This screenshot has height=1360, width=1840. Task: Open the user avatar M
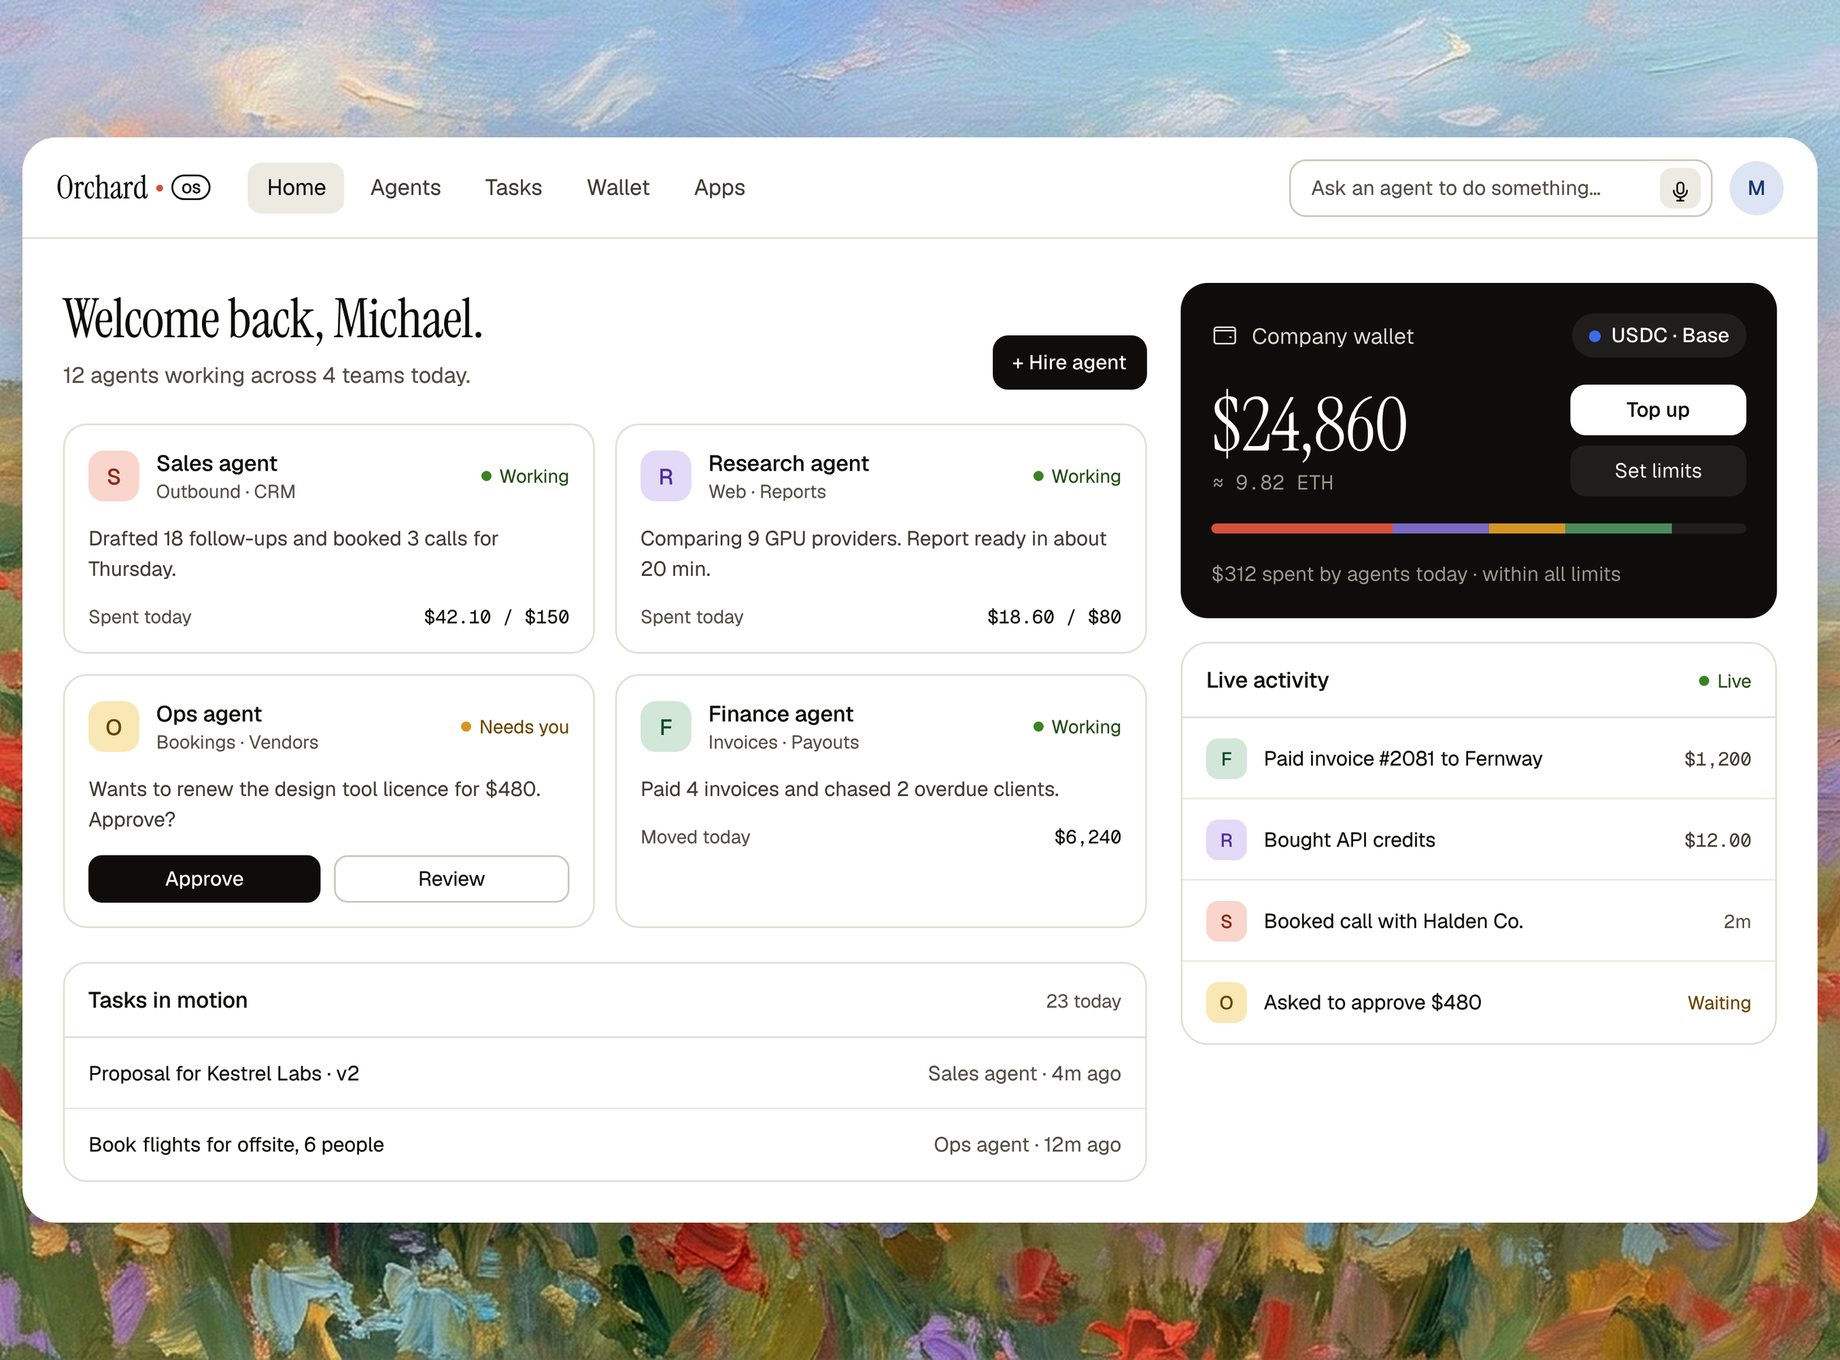point(1756,188)
